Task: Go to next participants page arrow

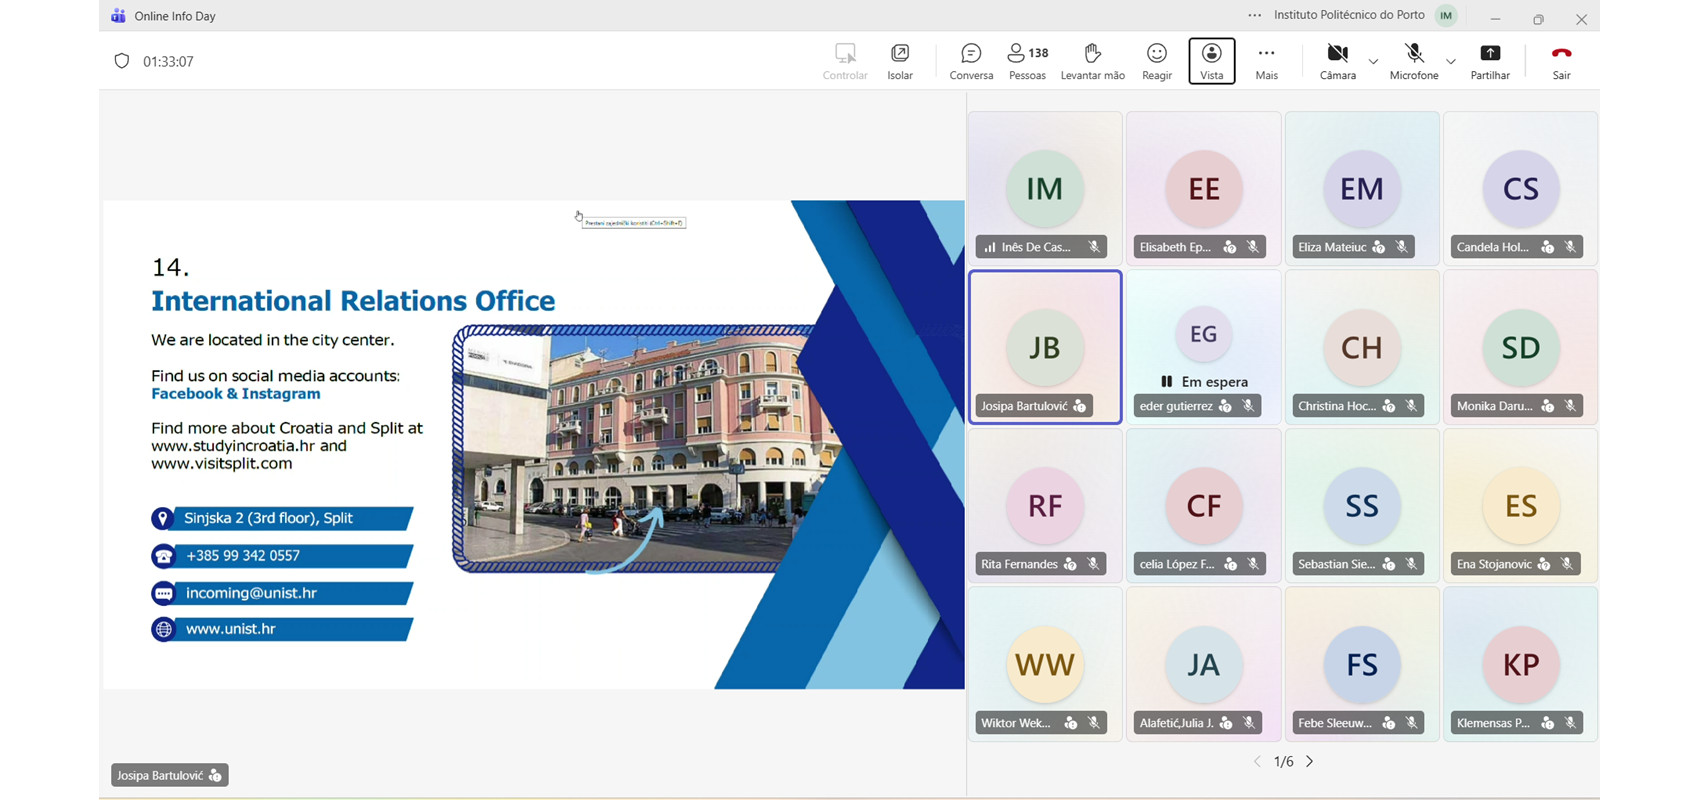Action: (x=1310, y=761)
